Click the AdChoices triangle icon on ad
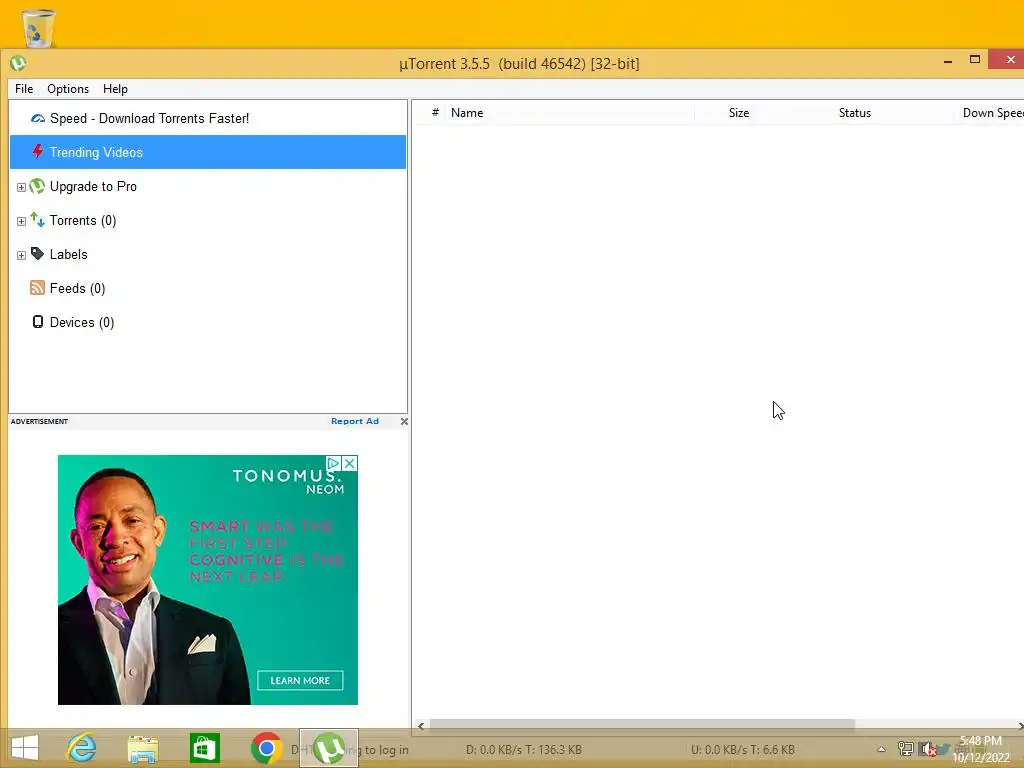Screen dimensions: 1024x768 pyautogui.click(x=333, y=463)
